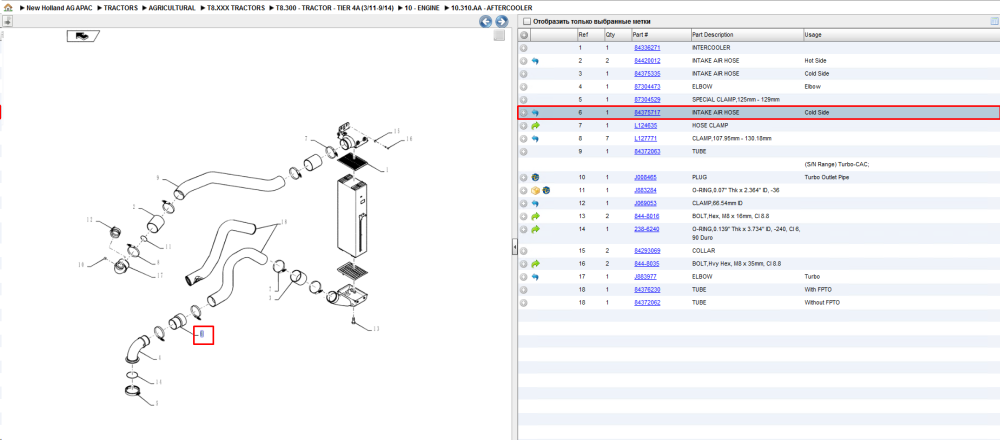
Task: Open the TRACTORS breadcrumb
Action: (x=121, y=8)
